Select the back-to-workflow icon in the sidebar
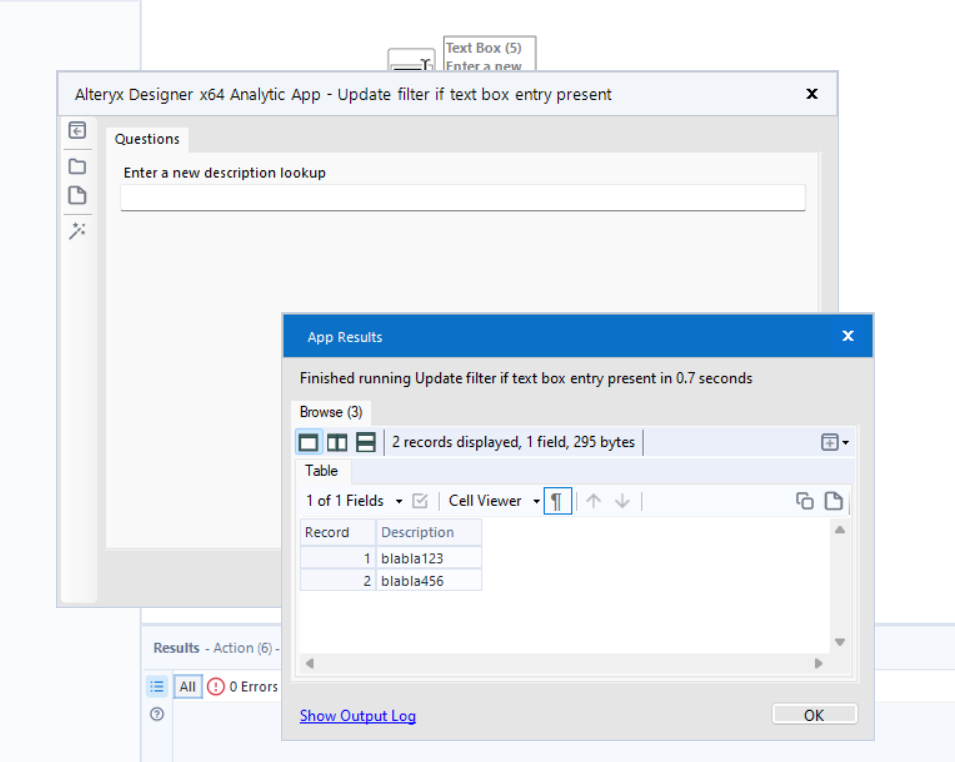955x762 pixels. point(78,131)
